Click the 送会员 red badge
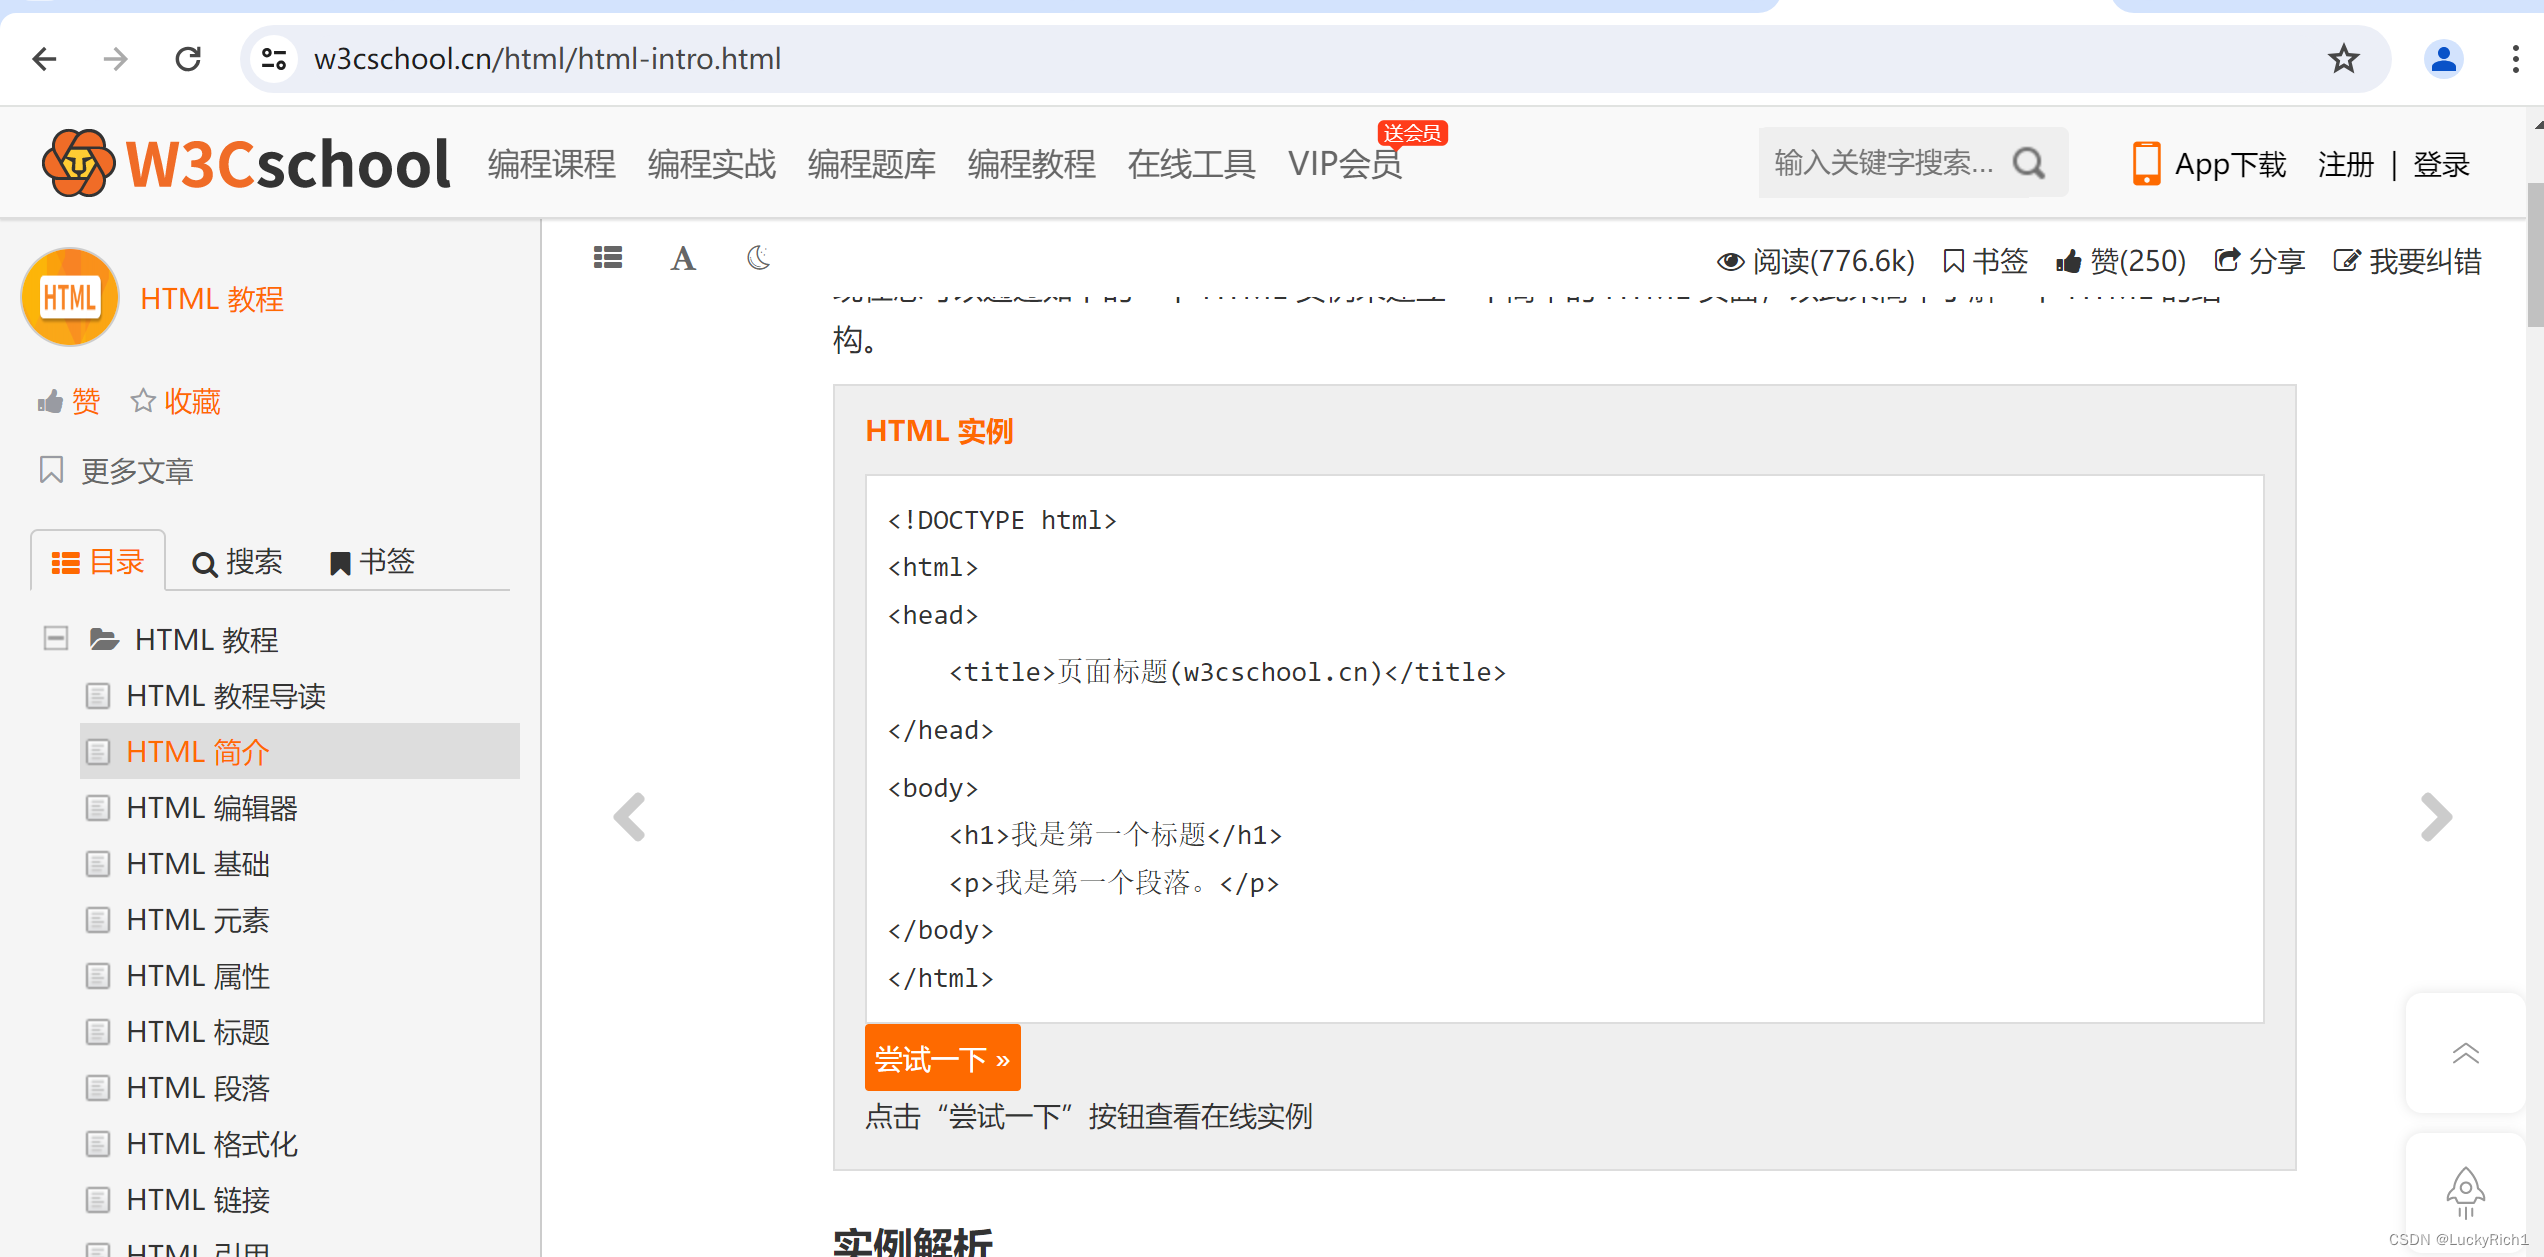Viewport: 2544px width, 1257px height. coord(1412,133)
